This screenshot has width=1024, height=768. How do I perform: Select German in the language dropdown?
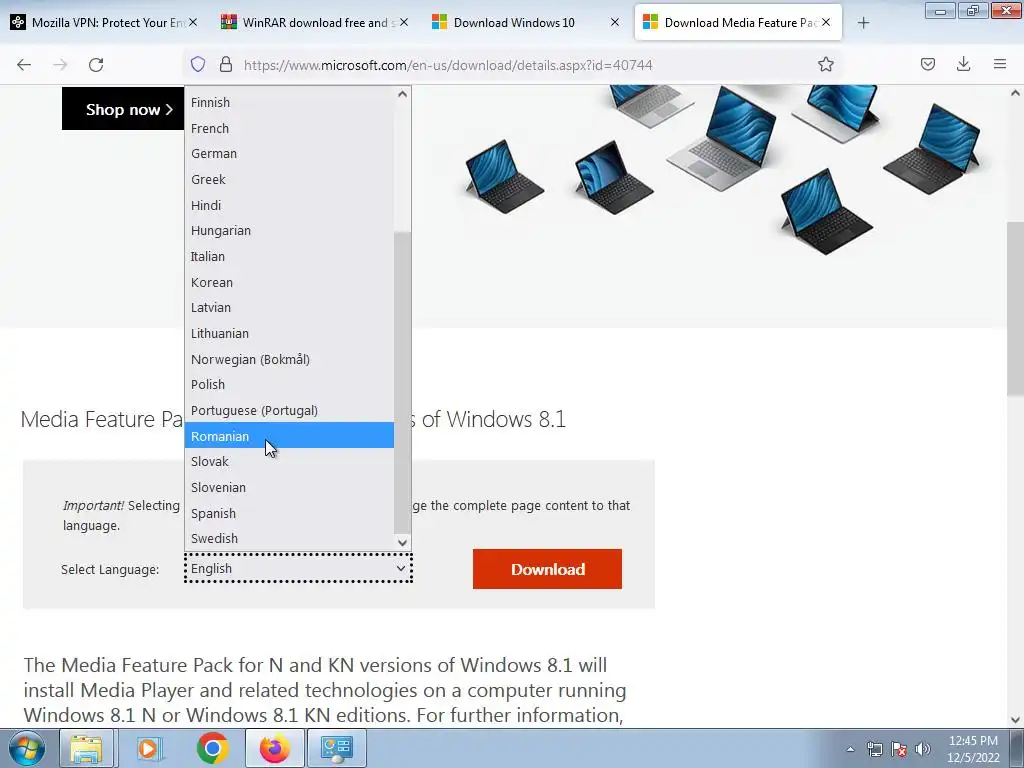point(289,153)
